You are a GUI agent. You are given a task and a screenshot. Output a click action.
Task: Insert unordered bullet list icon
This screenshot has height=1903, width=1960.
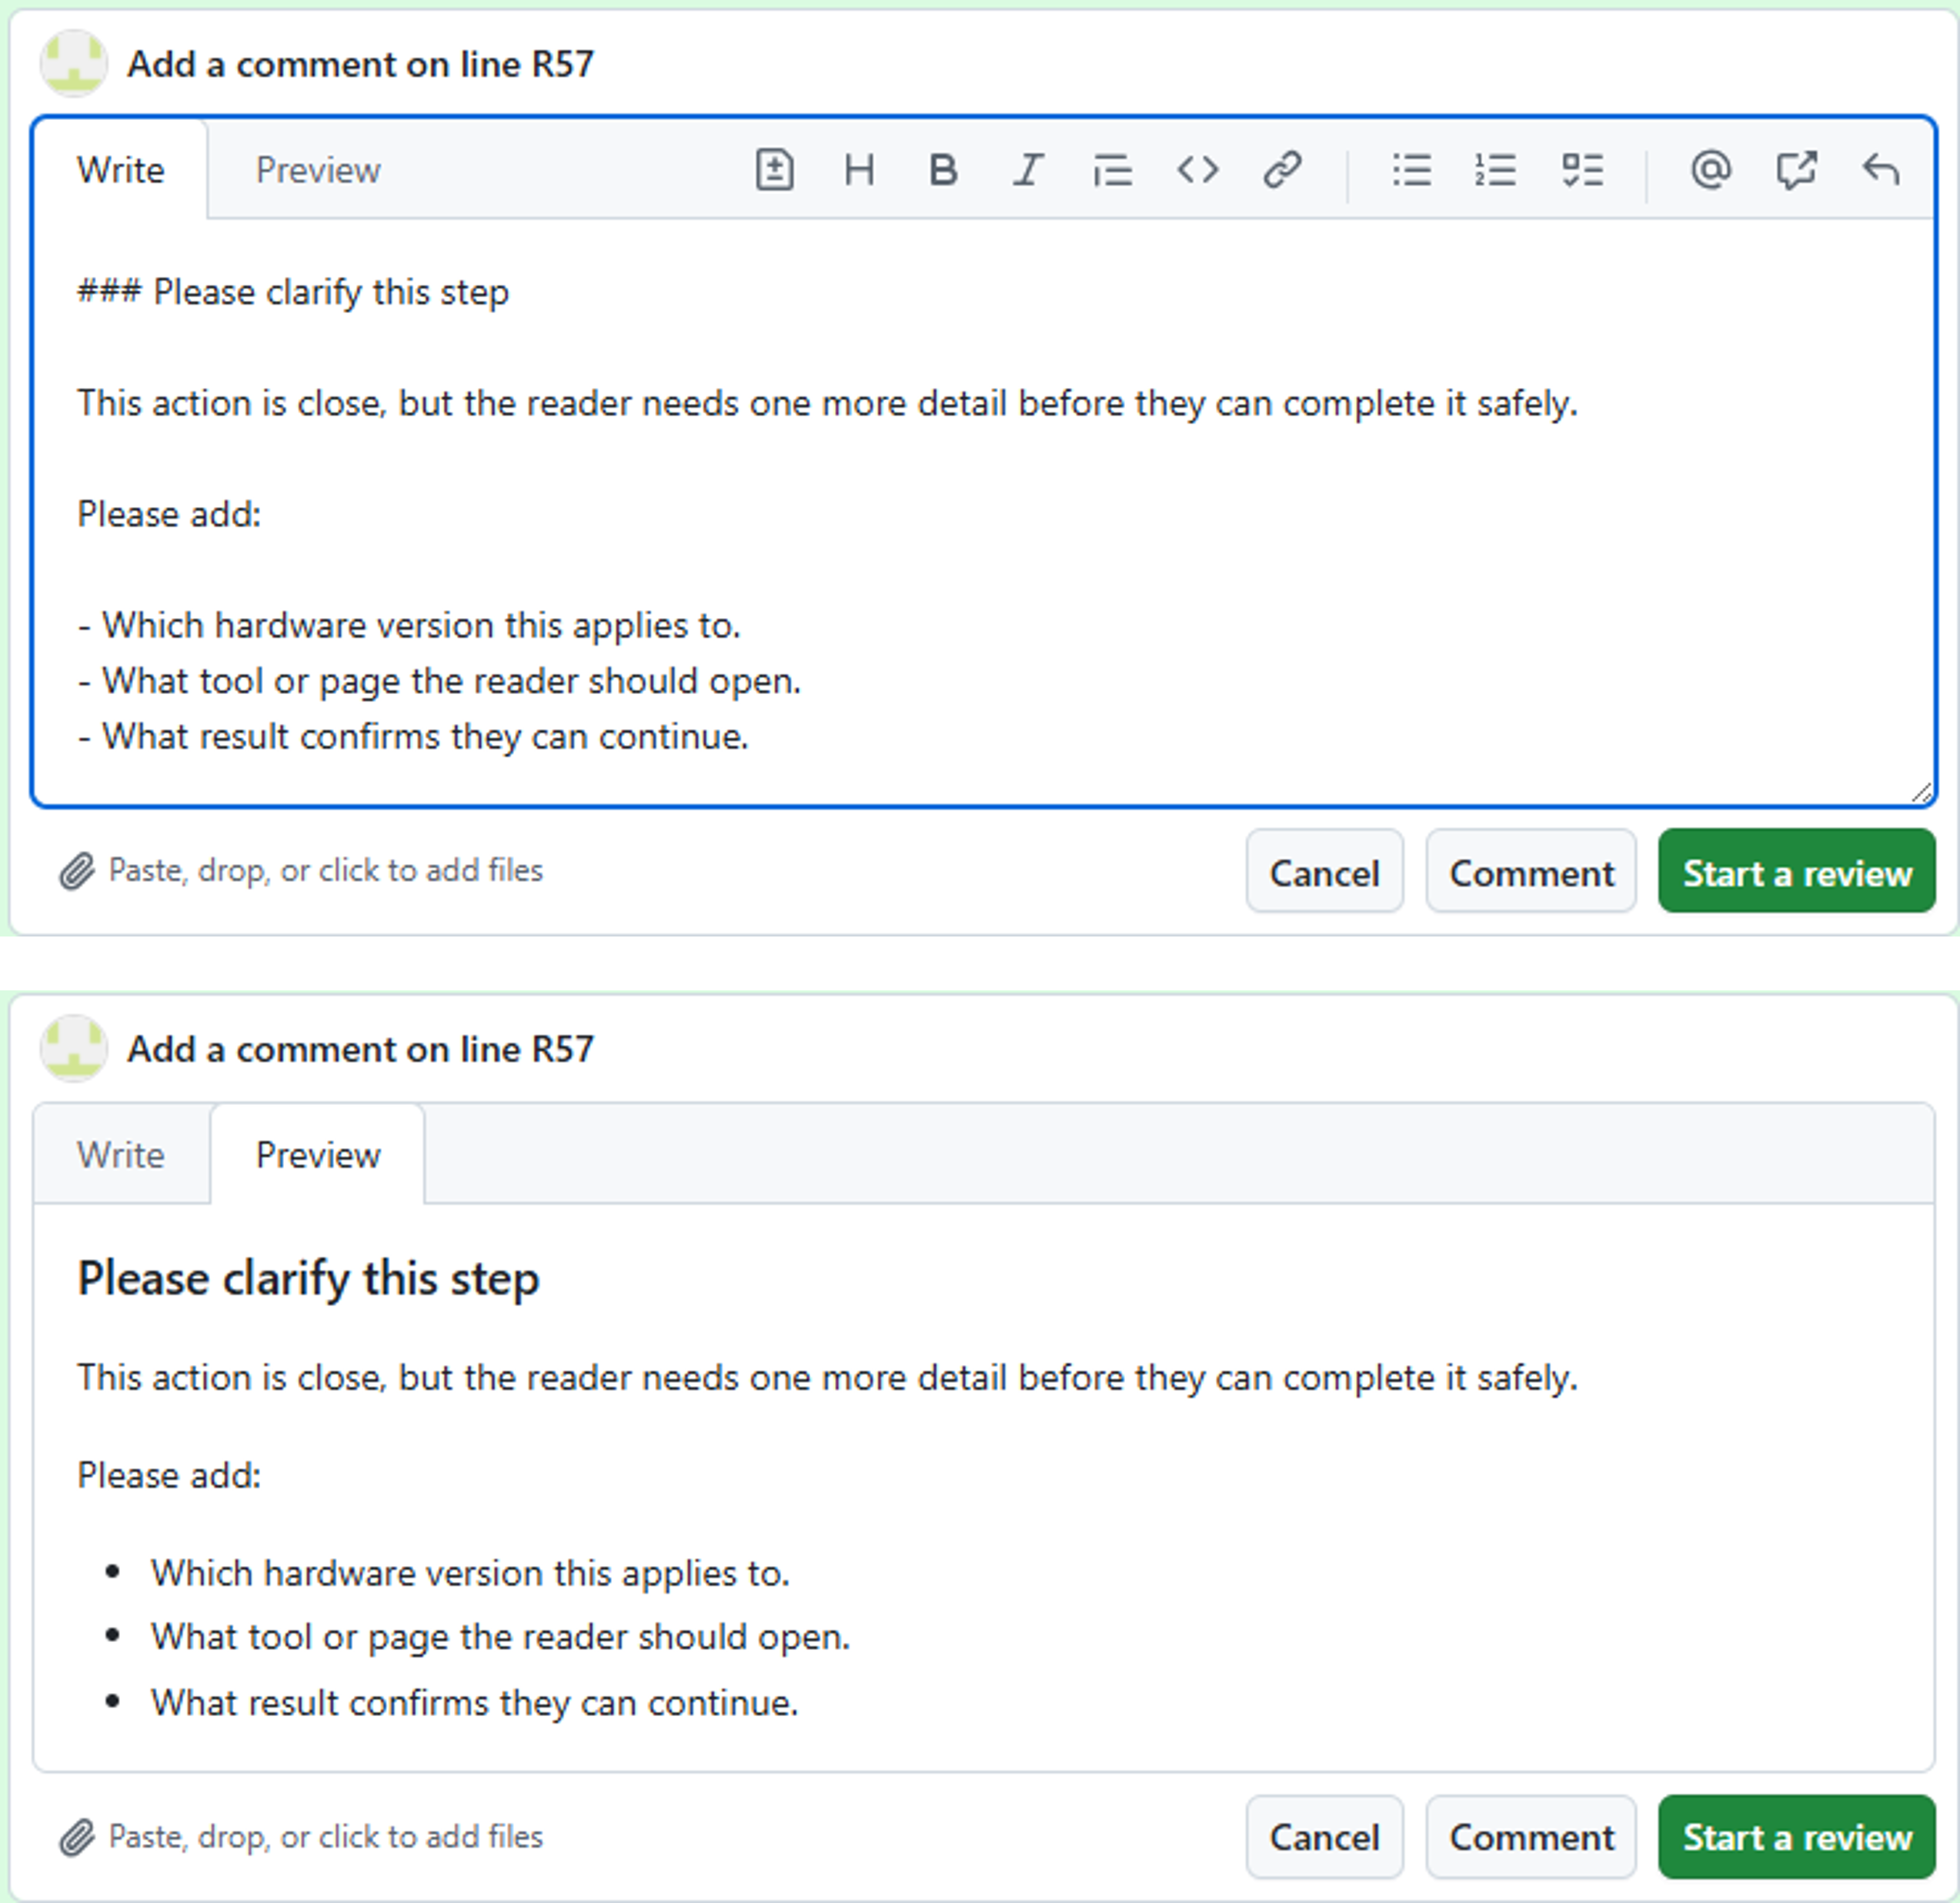click(1411, 170)
